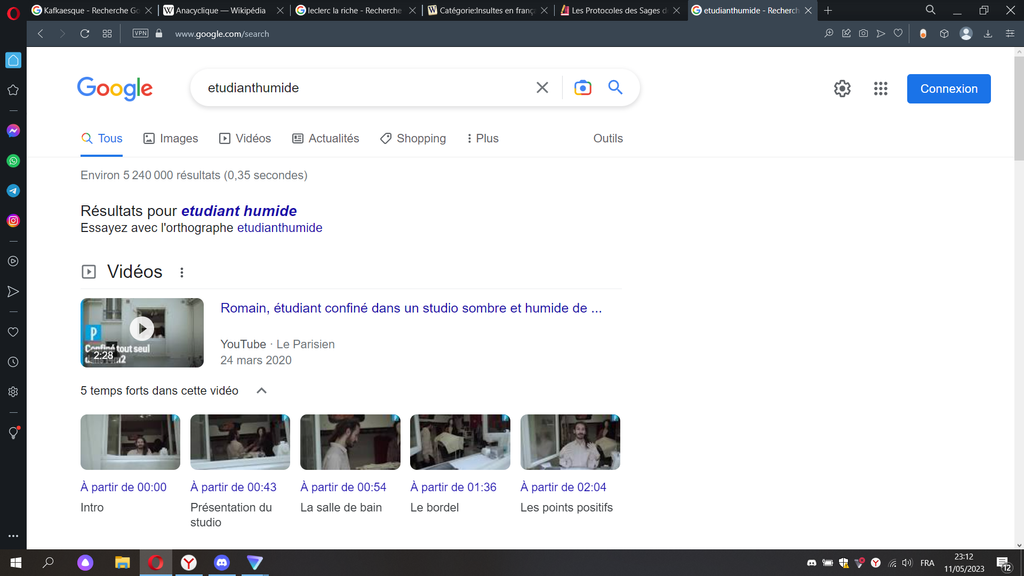The image size is (1024, 576).
Task: Open Instagram in Opera sidebar
Action: coord(13,220)
